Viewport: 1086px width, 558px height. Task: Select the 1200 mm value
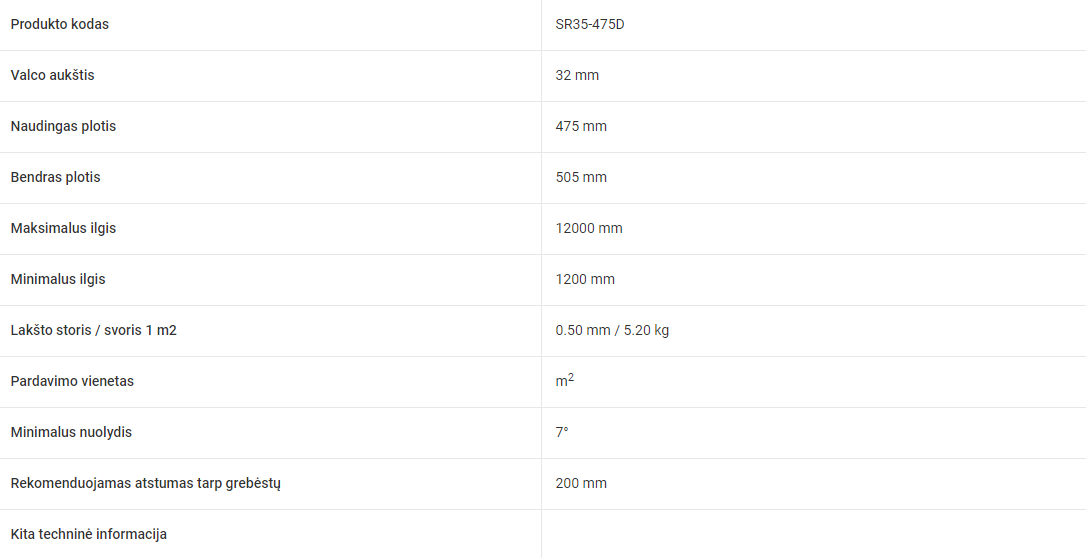585,280
